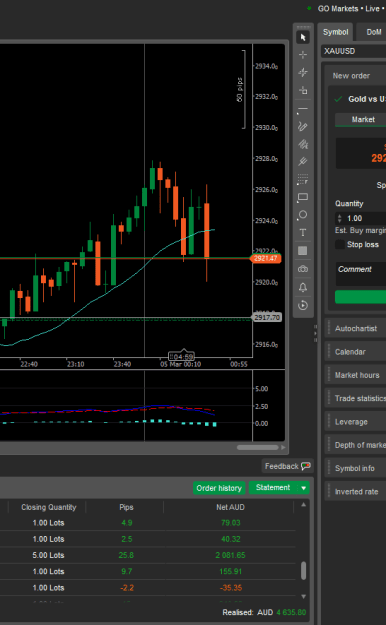Select the rectangle shape tool
The height and width of the screenshot is (625, 386).
point(303,197)
